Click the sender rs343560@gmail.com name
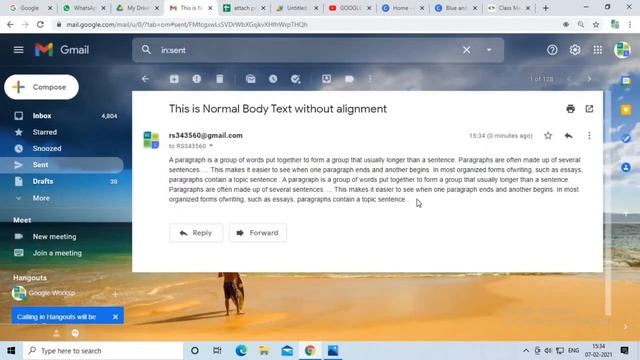 (205, 136)
